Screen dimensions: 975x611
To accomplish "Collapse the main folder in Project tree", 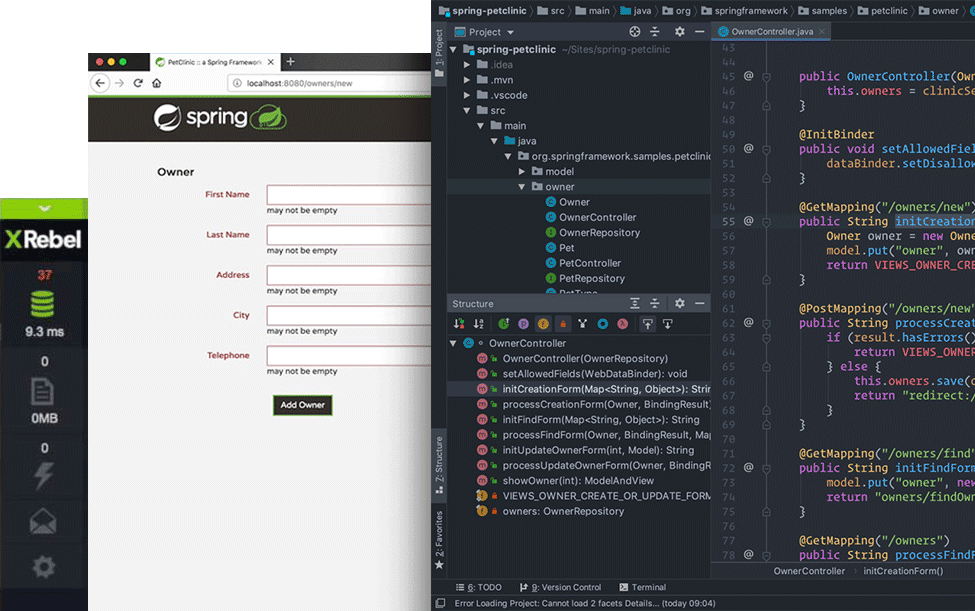I will 480,126.
